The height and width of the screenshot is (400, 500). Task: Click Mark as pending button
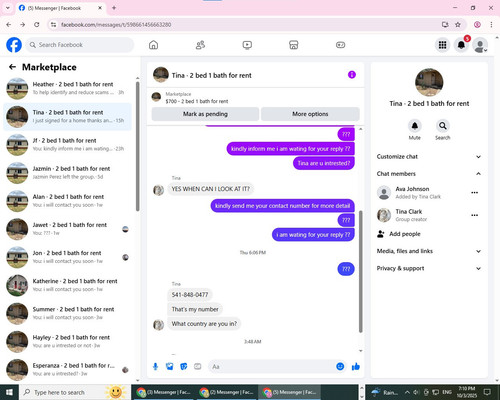point(205,114)
